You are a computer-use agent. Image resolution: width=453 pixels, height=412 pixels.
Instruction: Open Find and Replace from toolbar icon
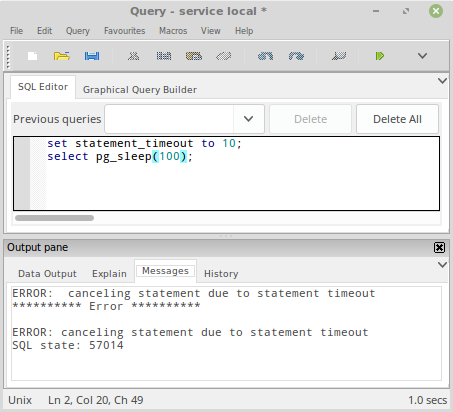point(339,56)
